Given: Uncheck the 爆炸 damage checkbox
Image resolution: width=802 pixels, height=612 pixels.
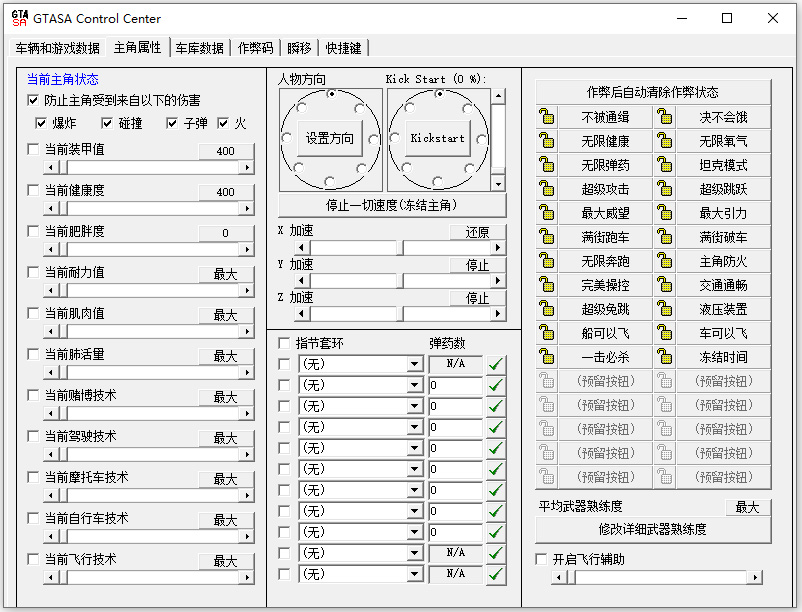Looking at the screenshot, I should (x=41, y=123).
